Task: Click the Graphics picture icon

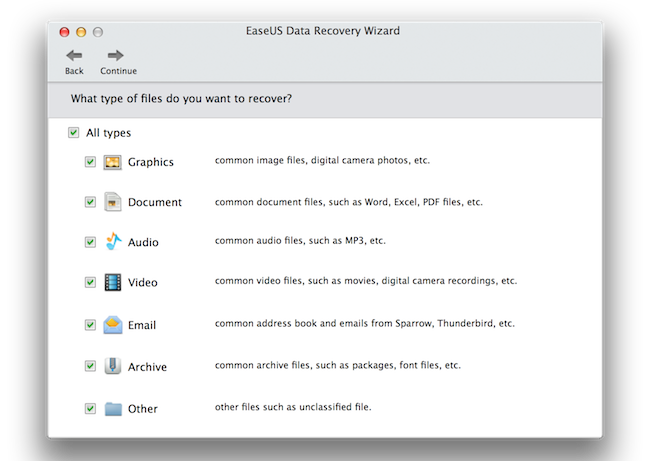Action: (113, 162)
